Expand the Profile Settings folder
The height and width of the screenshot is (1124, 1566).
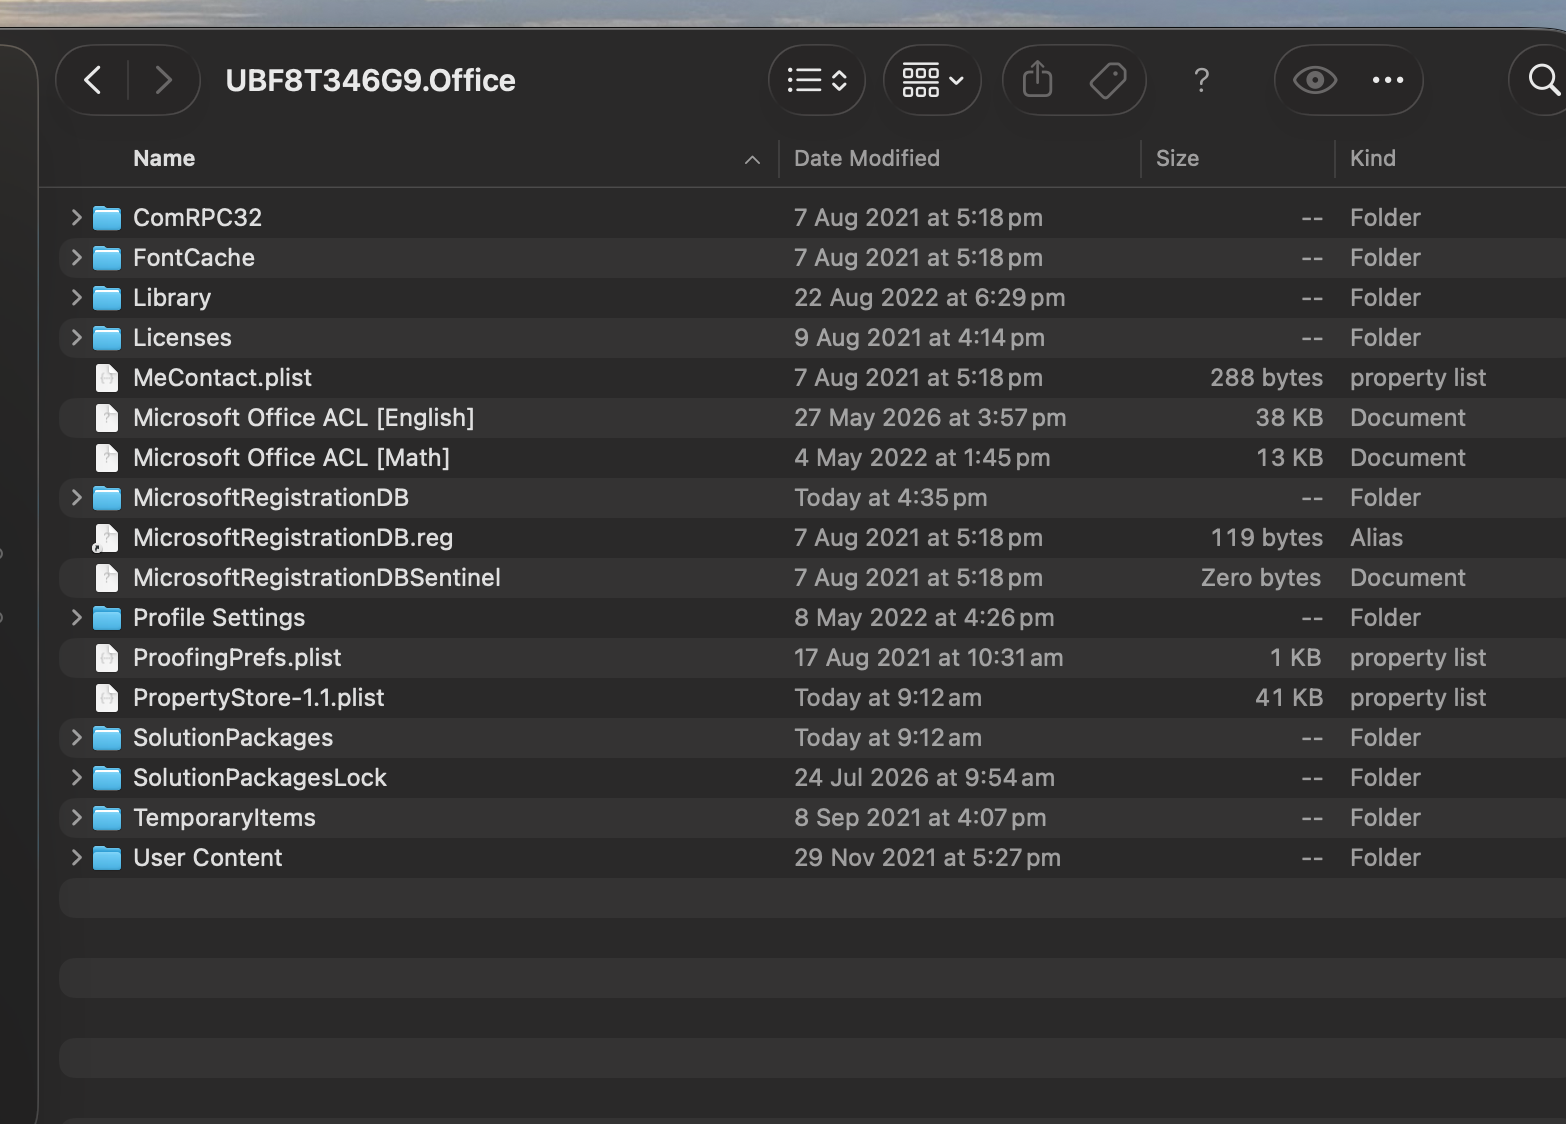(x=76, y=617)
